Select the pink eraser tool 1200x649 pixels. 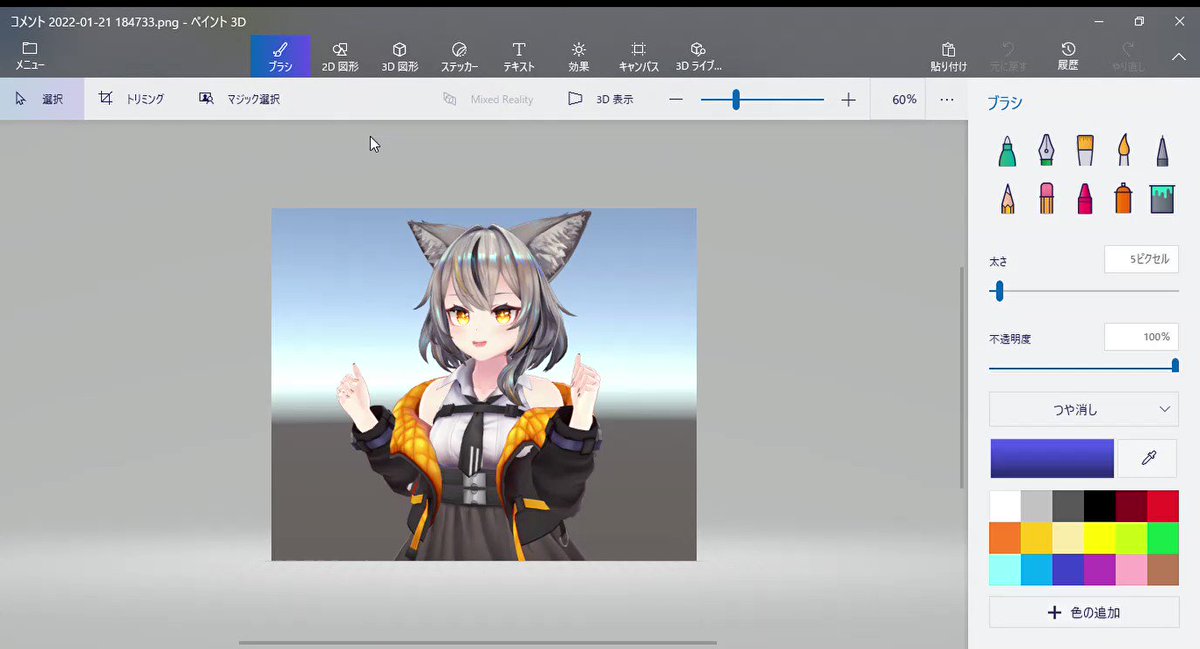point(1046,198)
